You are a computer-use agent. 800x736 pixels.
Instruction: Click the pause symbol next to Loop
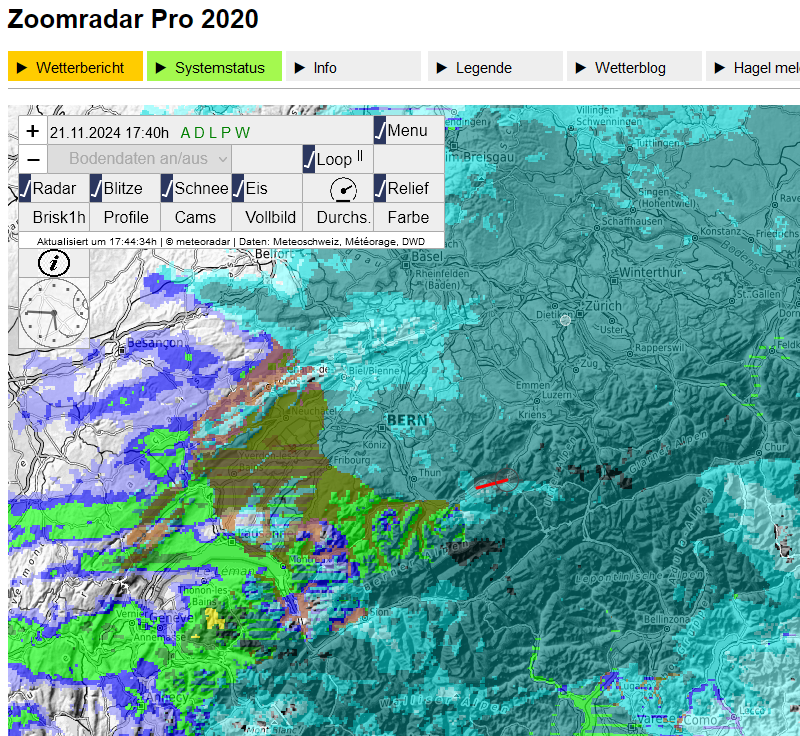pos(360,156)
